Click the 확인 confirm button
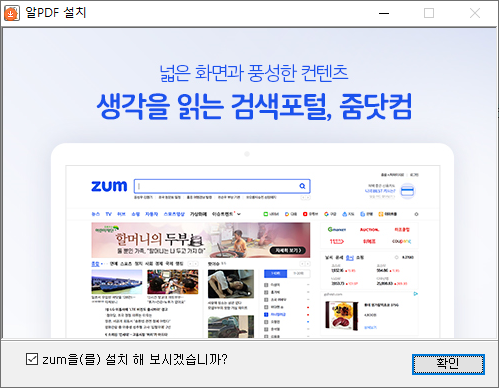 click(x=448, y=364)
